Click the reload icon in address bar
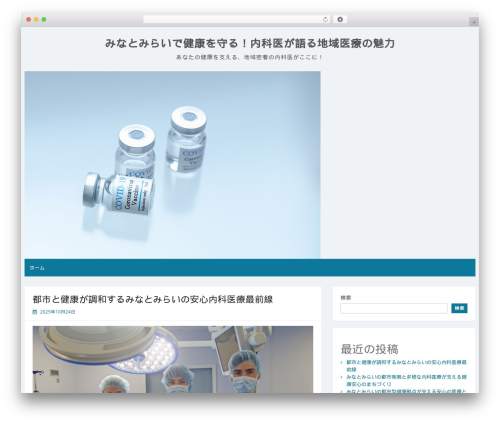The width and height of the screenshot is (500, 423). pos(325,20)
